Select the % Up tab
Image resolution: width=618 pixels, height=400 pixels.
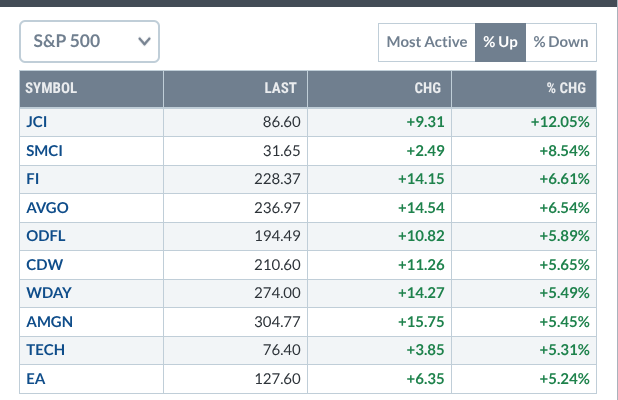(500, 42)
